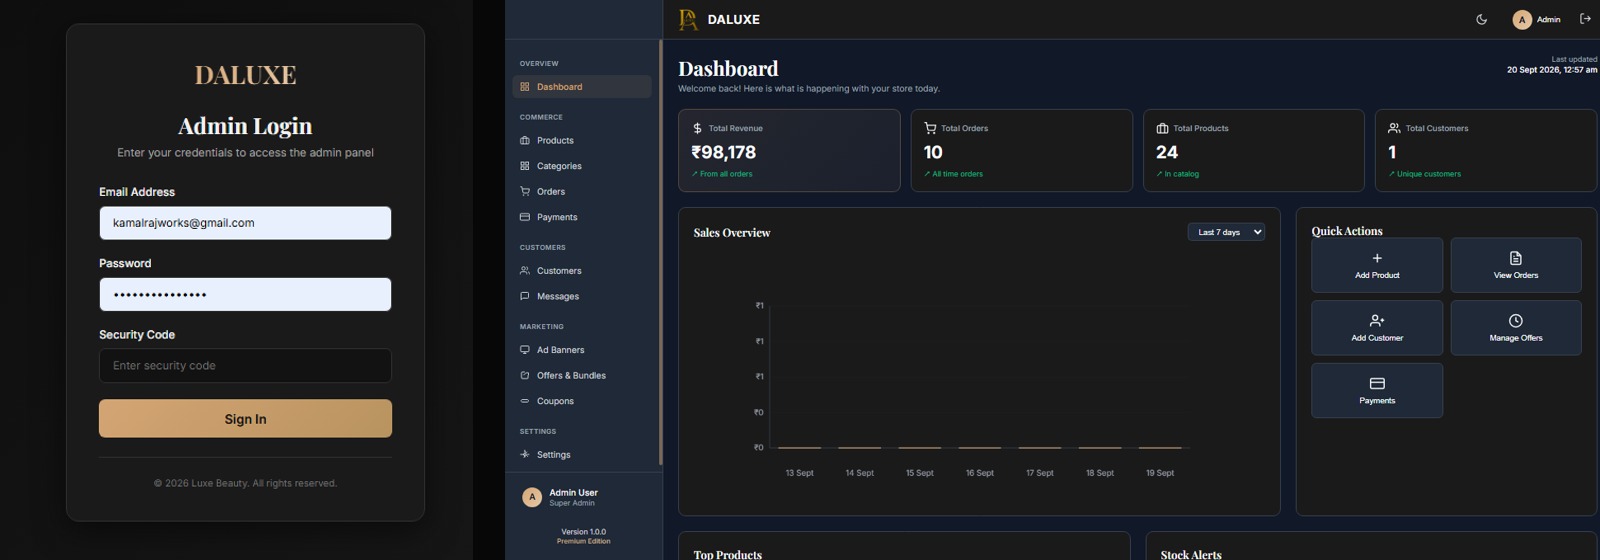
Task: Click the "13 Sept" chart axis label
Action: 800,473
